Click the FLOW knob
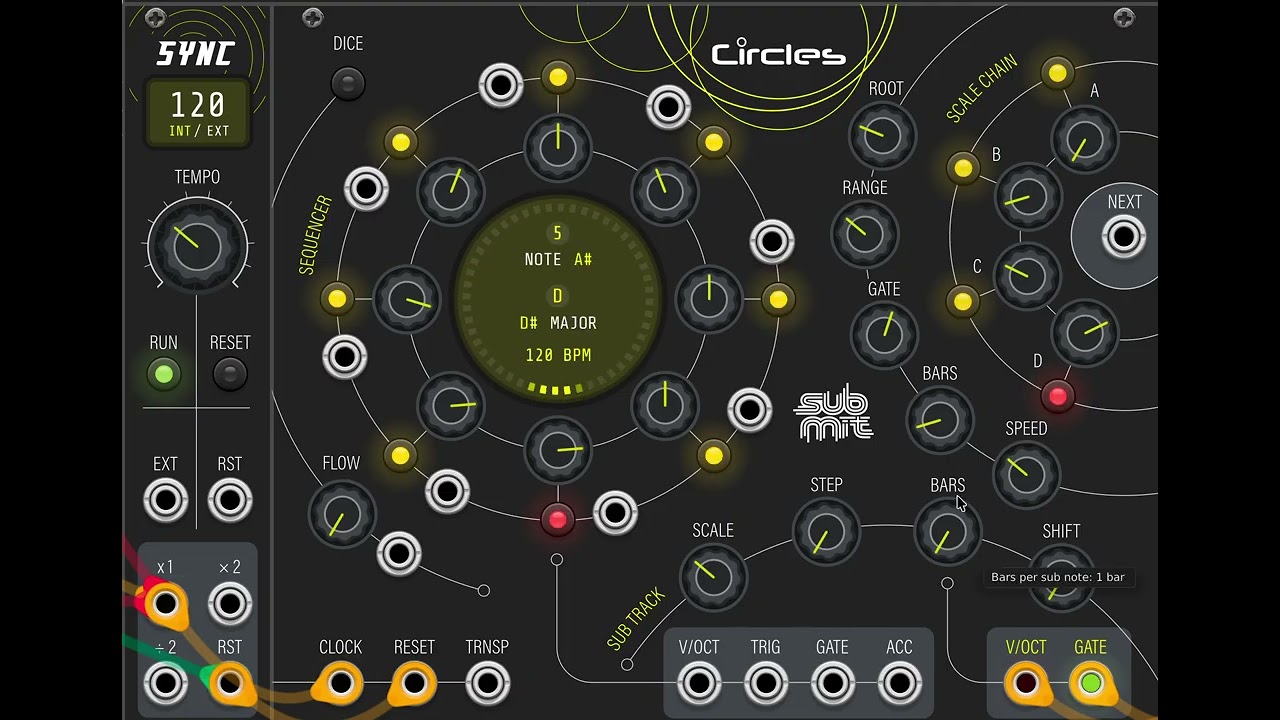 (343, 514)
